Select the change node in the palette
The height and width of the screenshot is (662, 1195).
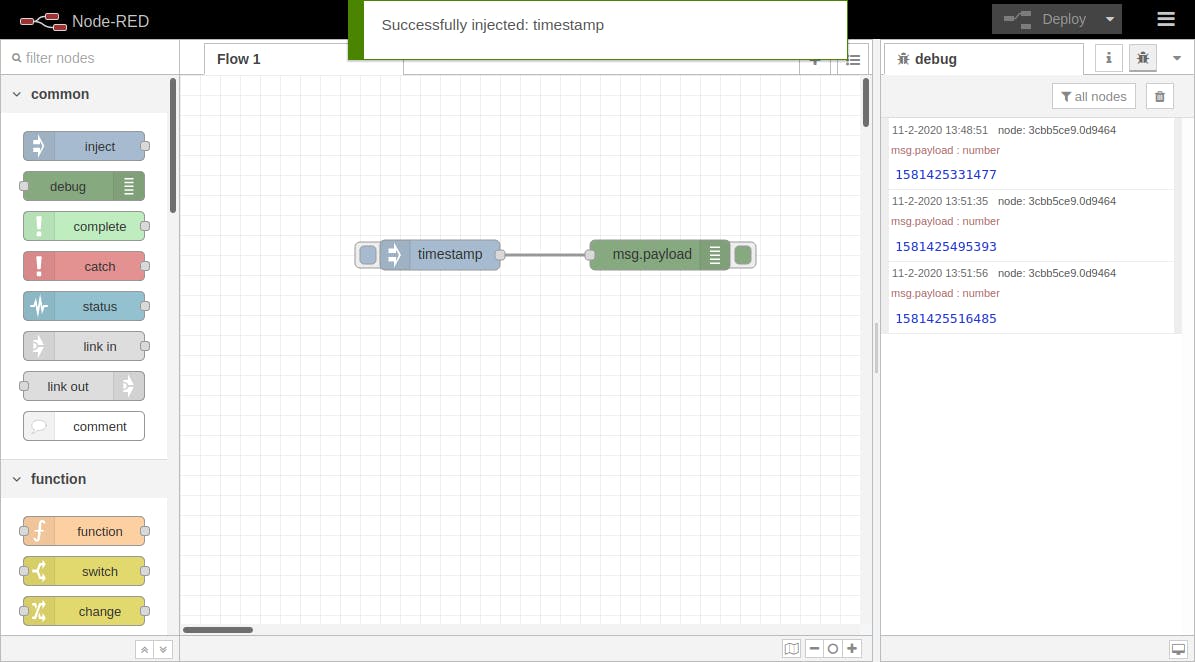84,611
